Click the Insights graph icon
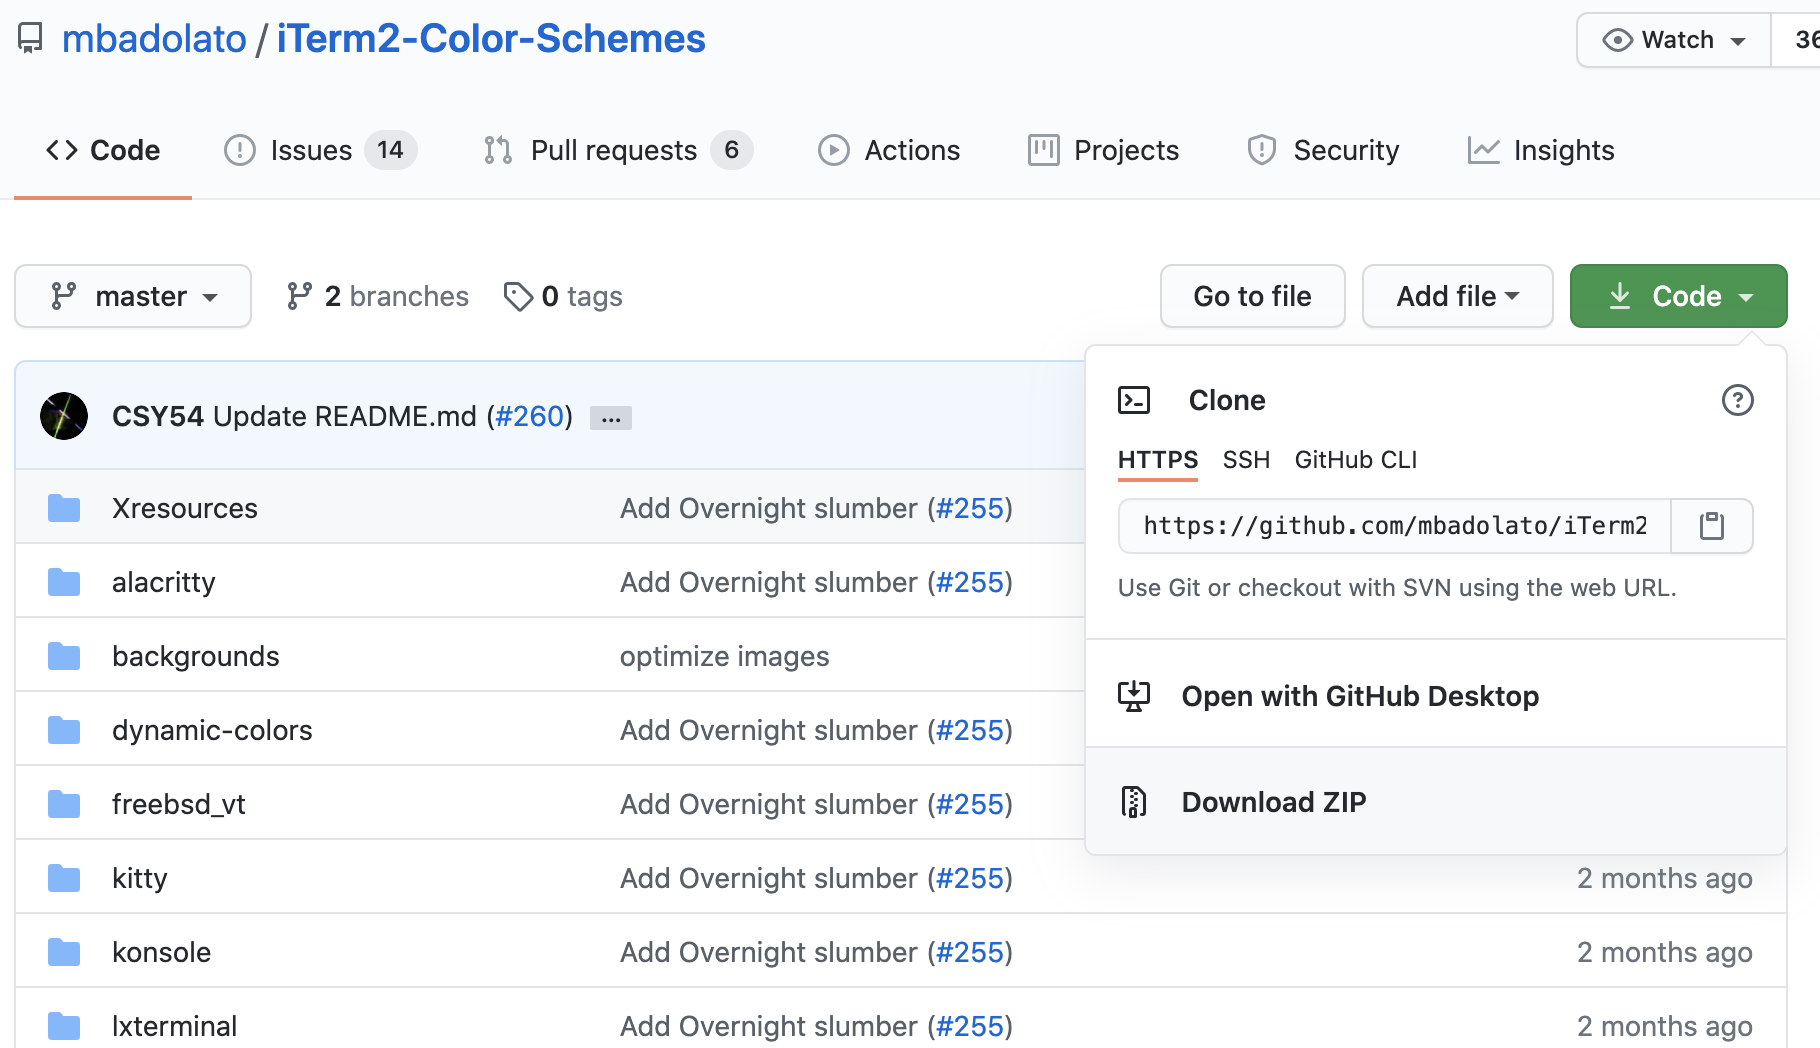 click(x=1484, y=150)
